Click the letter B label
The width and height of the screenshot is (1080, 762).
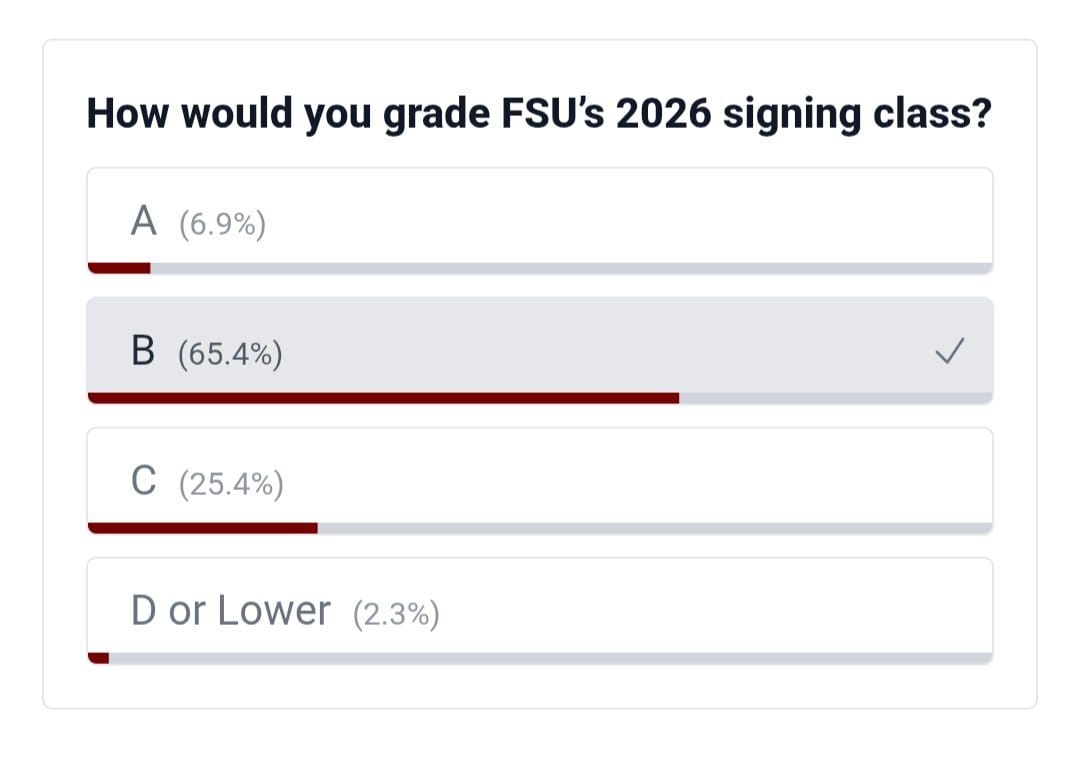pos(144,351)
